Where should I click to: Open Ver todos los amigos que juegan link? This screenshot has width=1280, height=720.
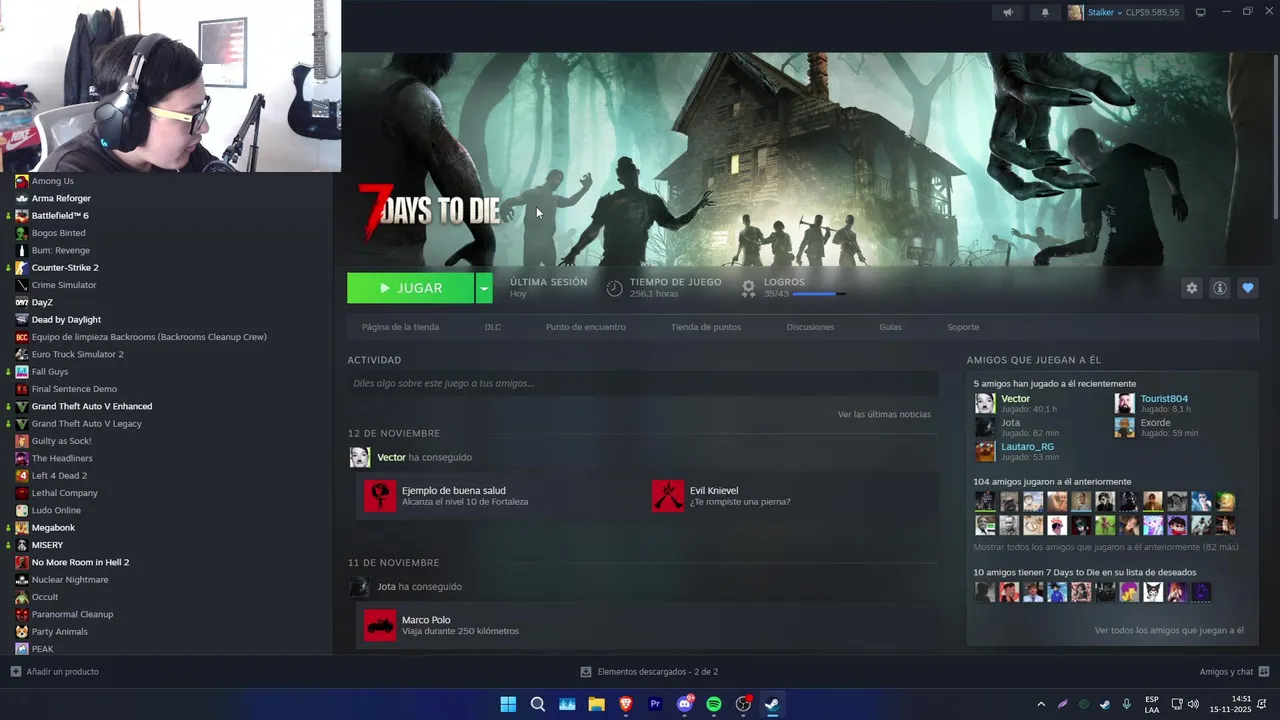click(x=1169, y=630)
